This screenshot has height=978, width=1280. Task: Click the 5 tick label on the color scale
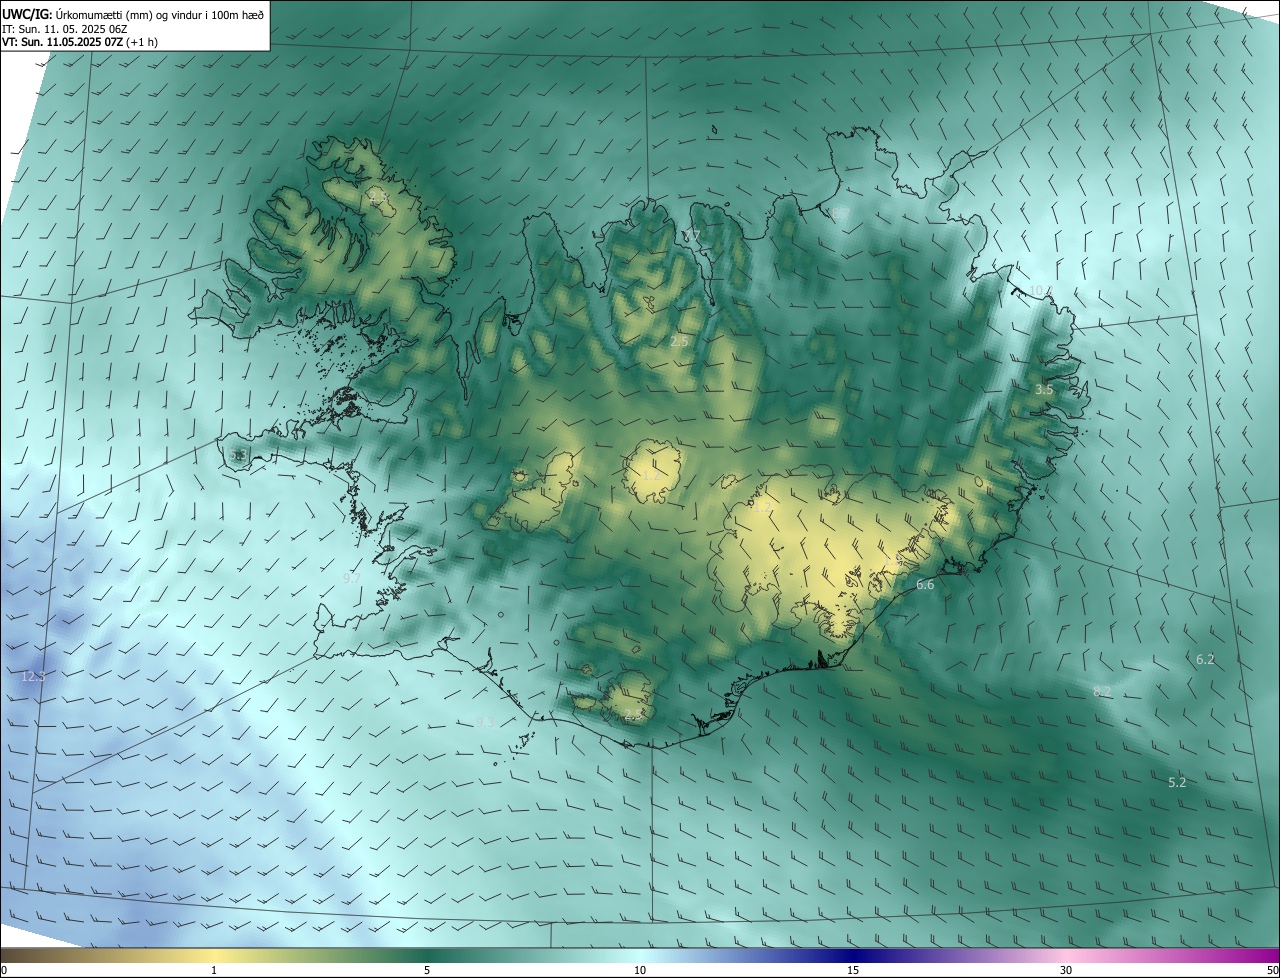click(x=427, y=971)
